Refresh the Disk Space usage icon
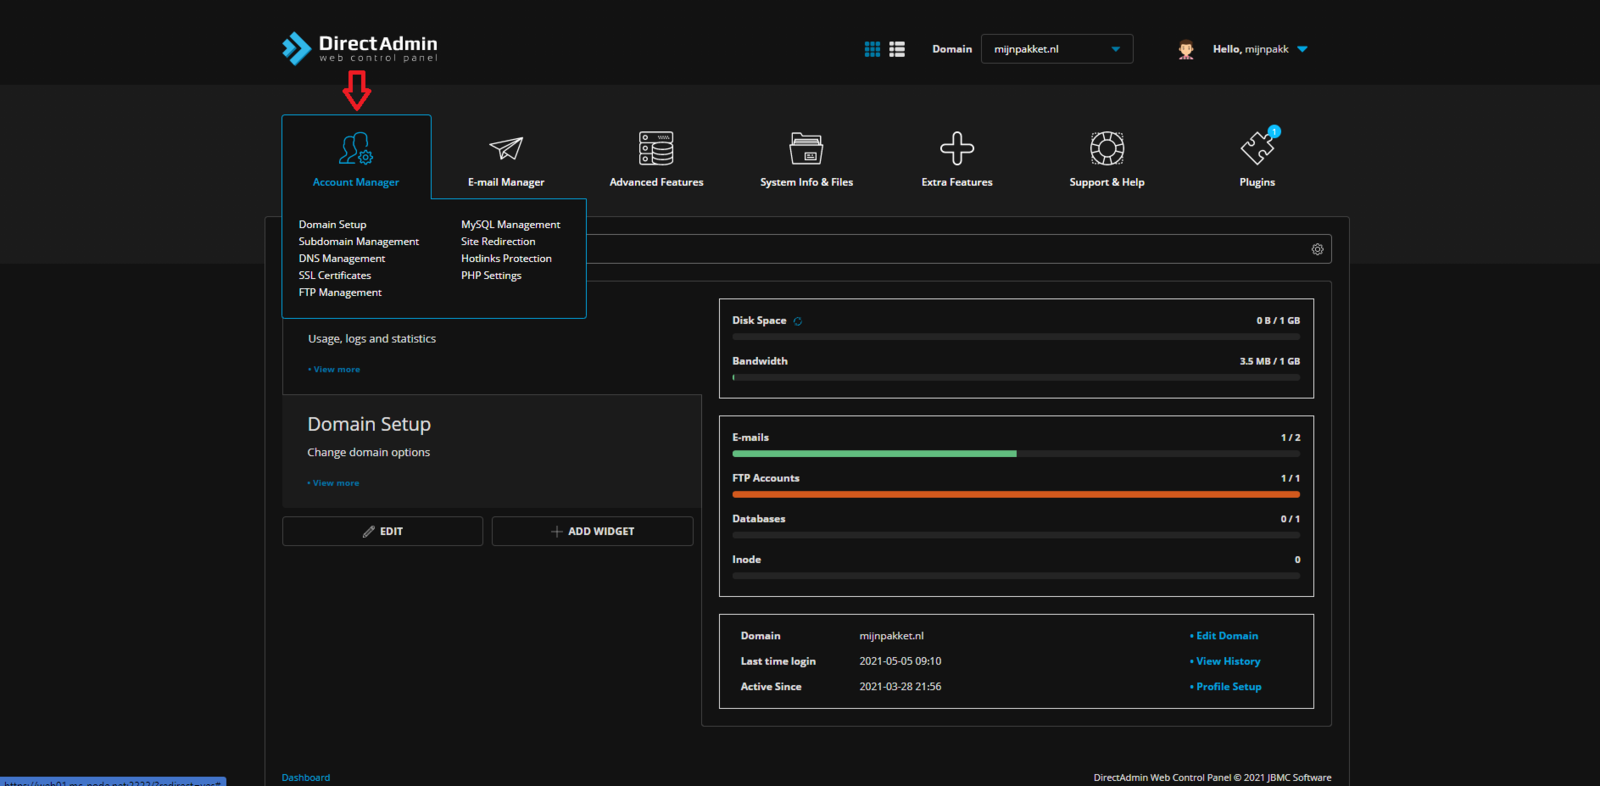The height and width of the screenshot is (786, 1600). click(x=797, y=321)
